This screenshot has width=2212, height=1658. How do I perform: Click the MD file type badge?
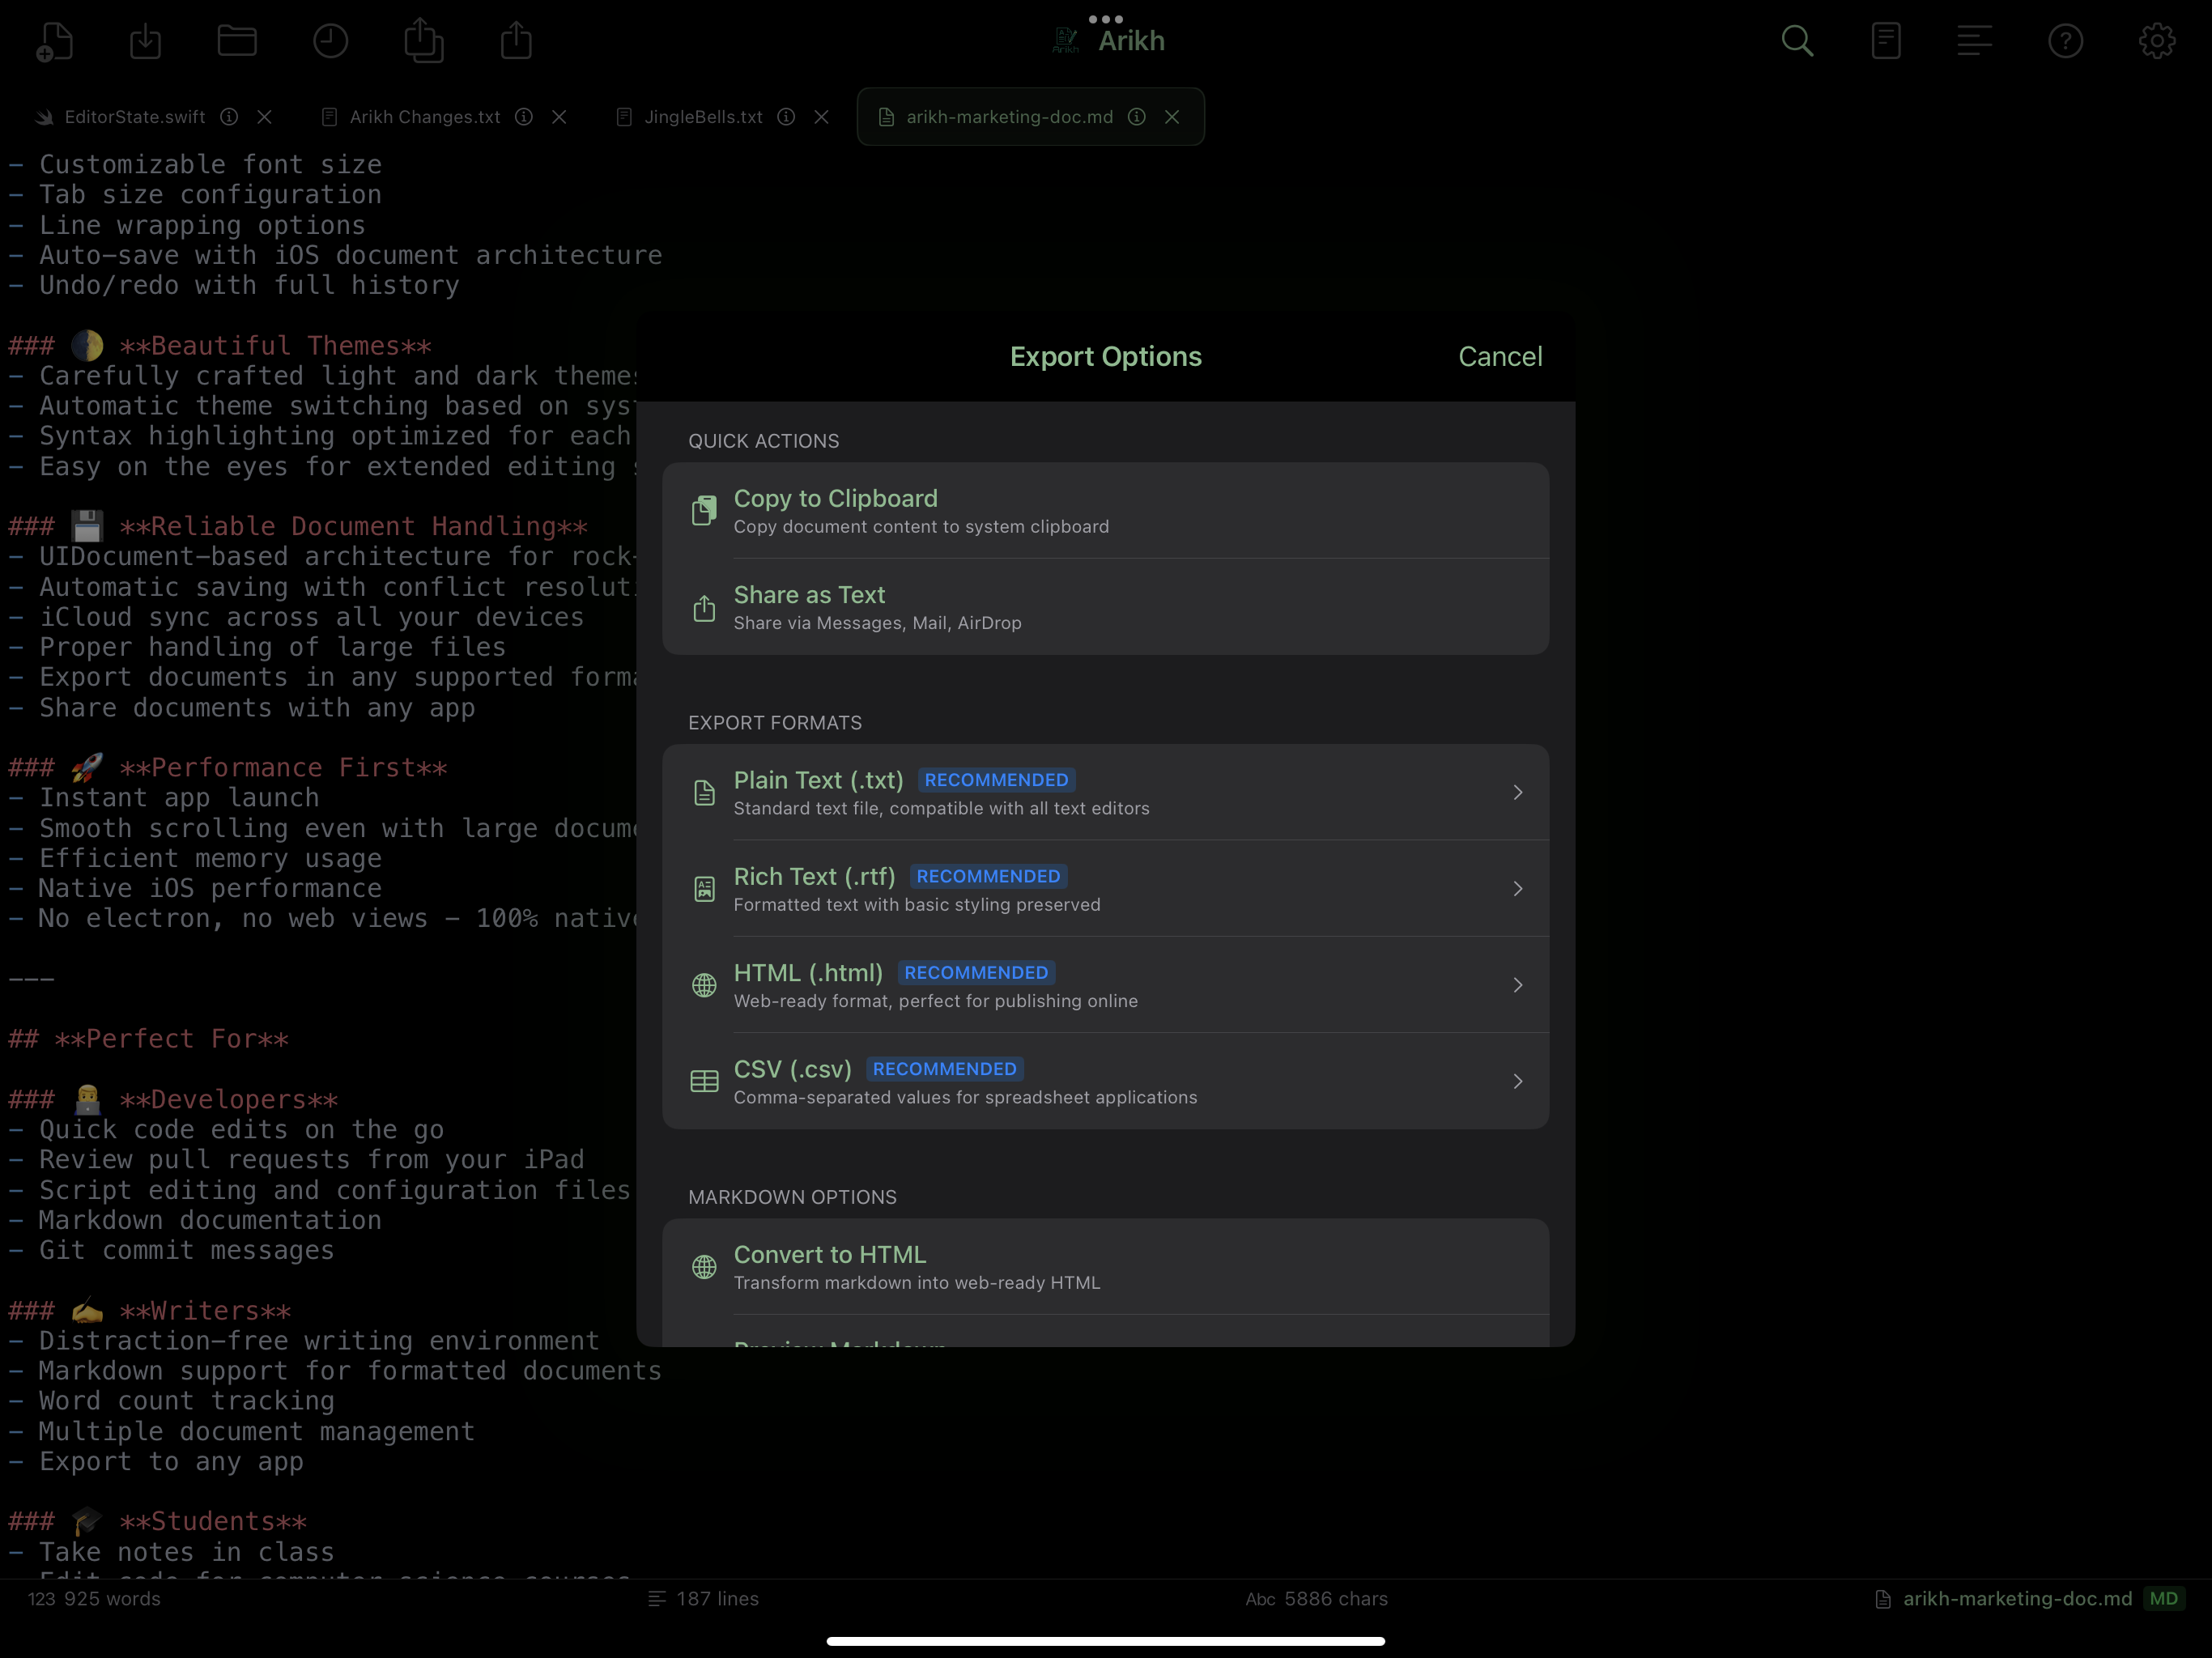[2163, 1599]
